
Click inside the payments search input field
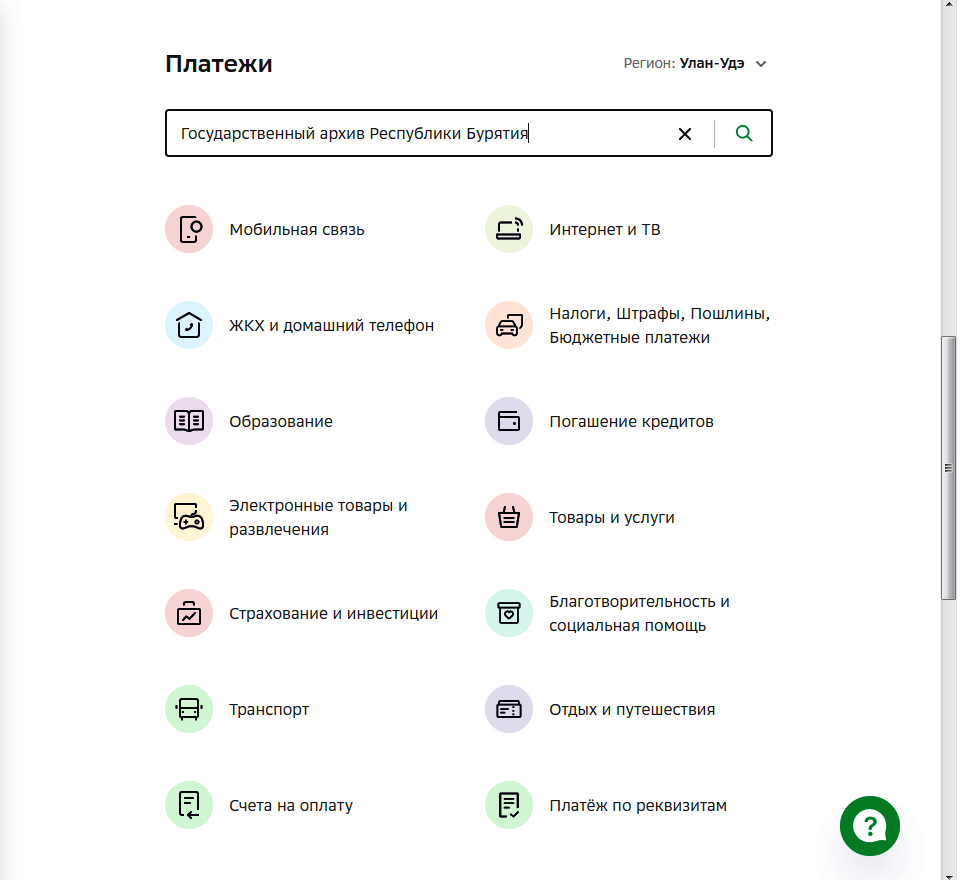pyautogui.click(x=420, y=134)
